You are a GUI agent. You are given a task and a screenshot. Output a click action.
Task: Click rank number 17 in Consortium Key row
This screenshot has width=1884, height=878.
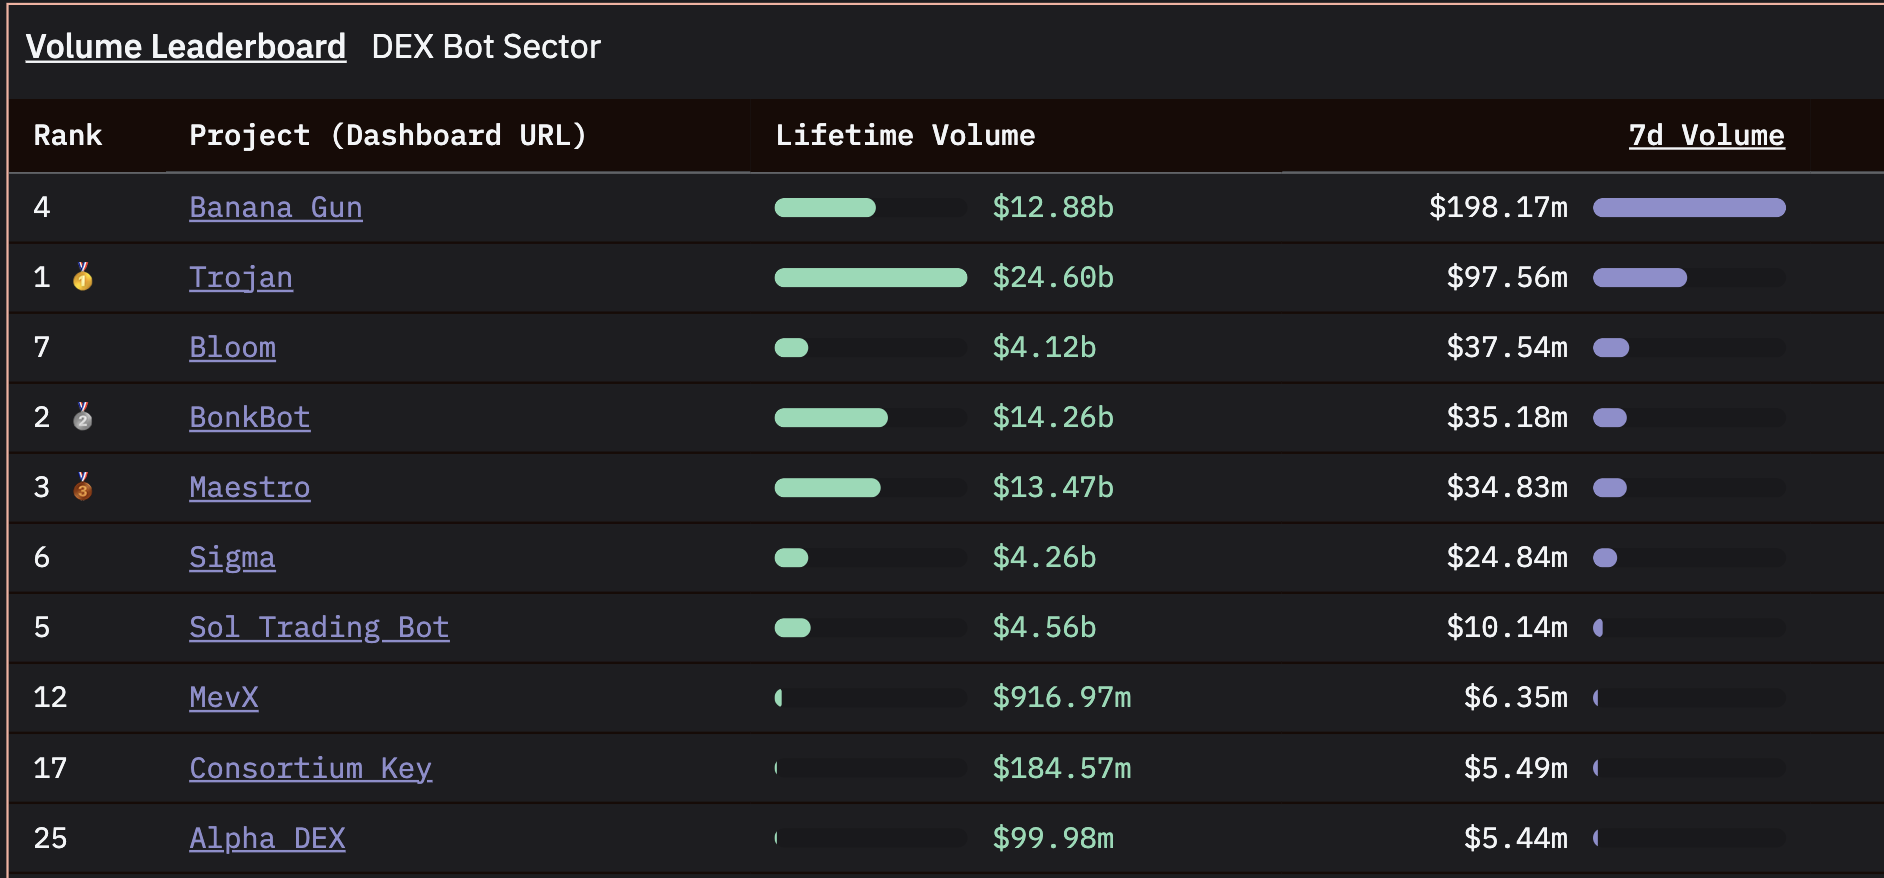coord(51,768)
